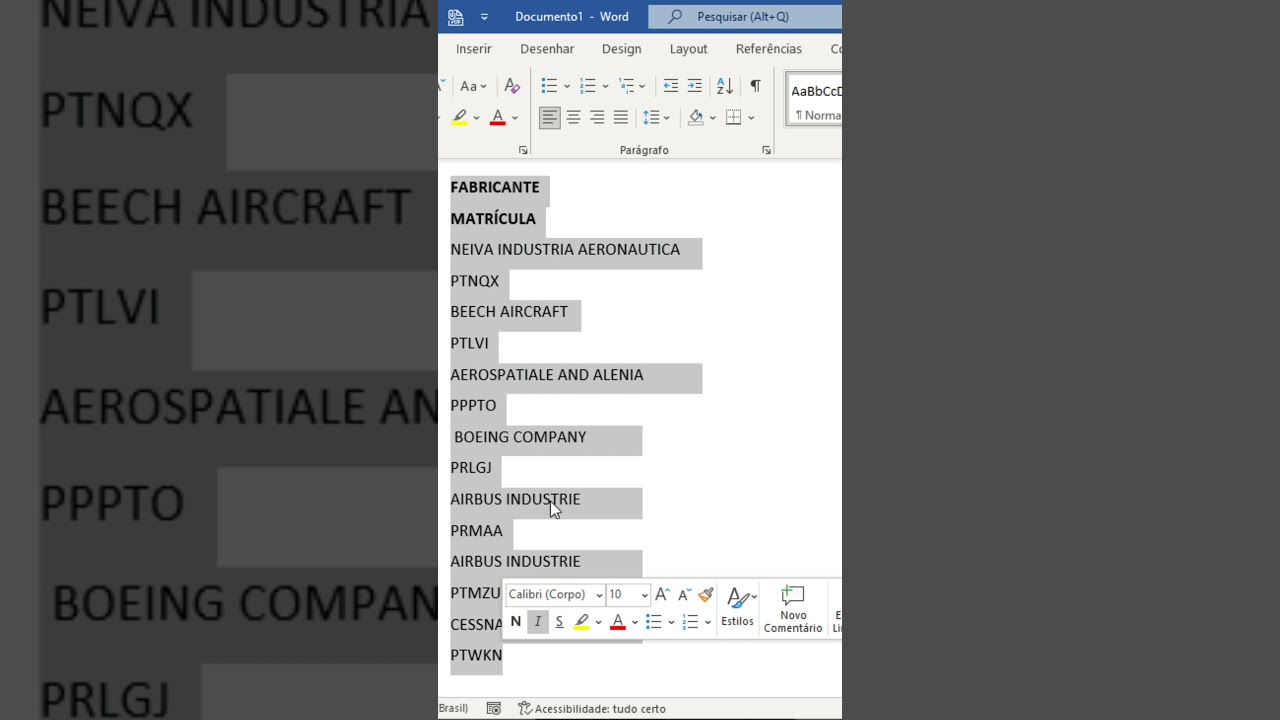Click the PDF icon in quick access toolbar
Screen dimensions: 1280x720
point(456,17)
